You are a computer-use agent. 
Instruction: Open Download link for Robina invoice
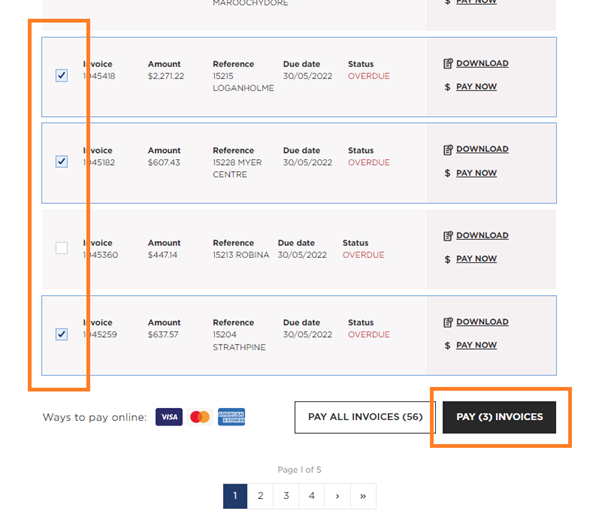[x=482, y=236]
